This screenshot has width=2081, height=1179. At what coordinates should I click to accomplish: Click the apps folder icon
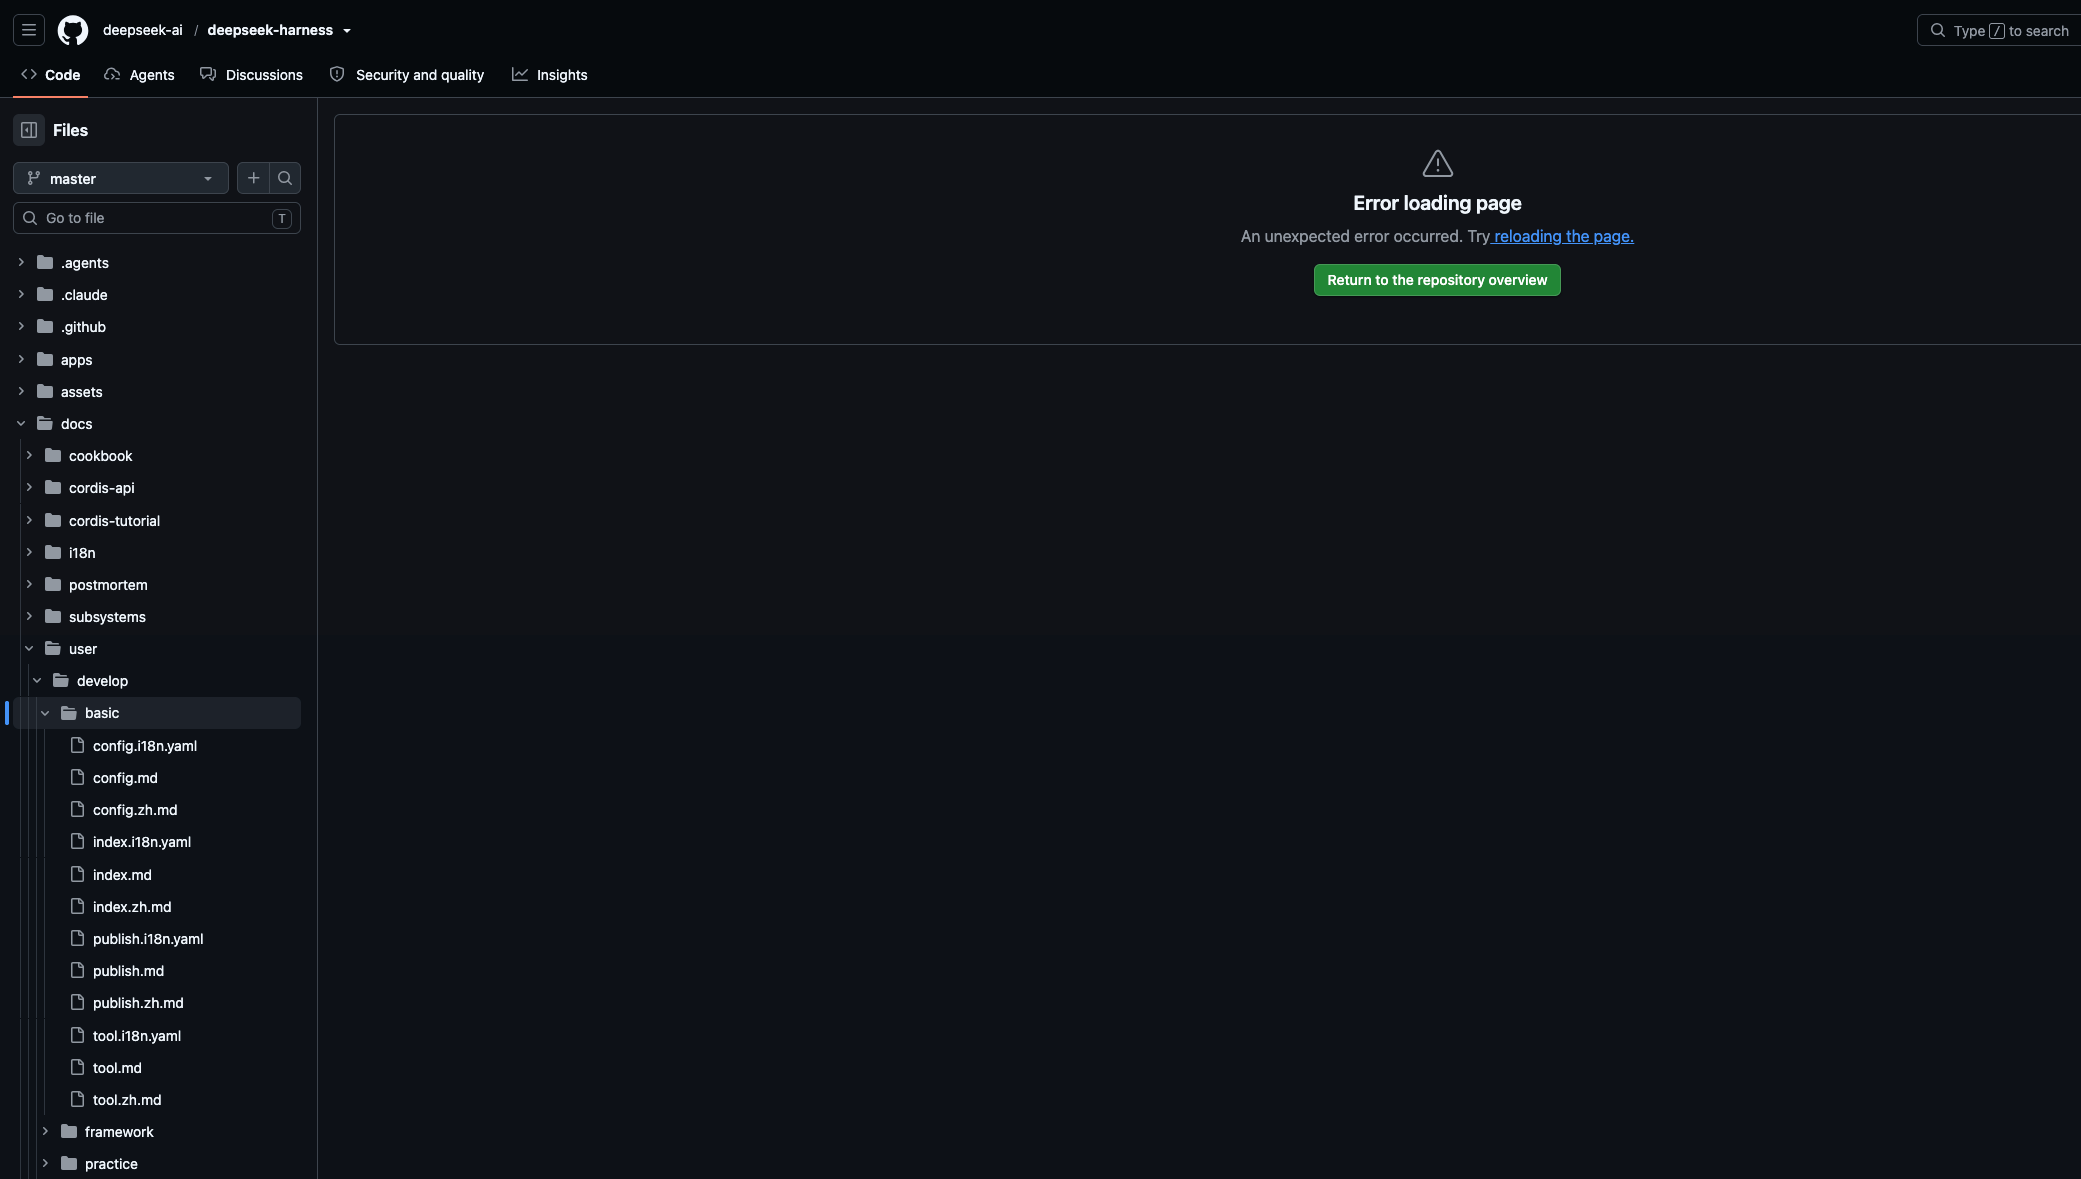point(45,359)
